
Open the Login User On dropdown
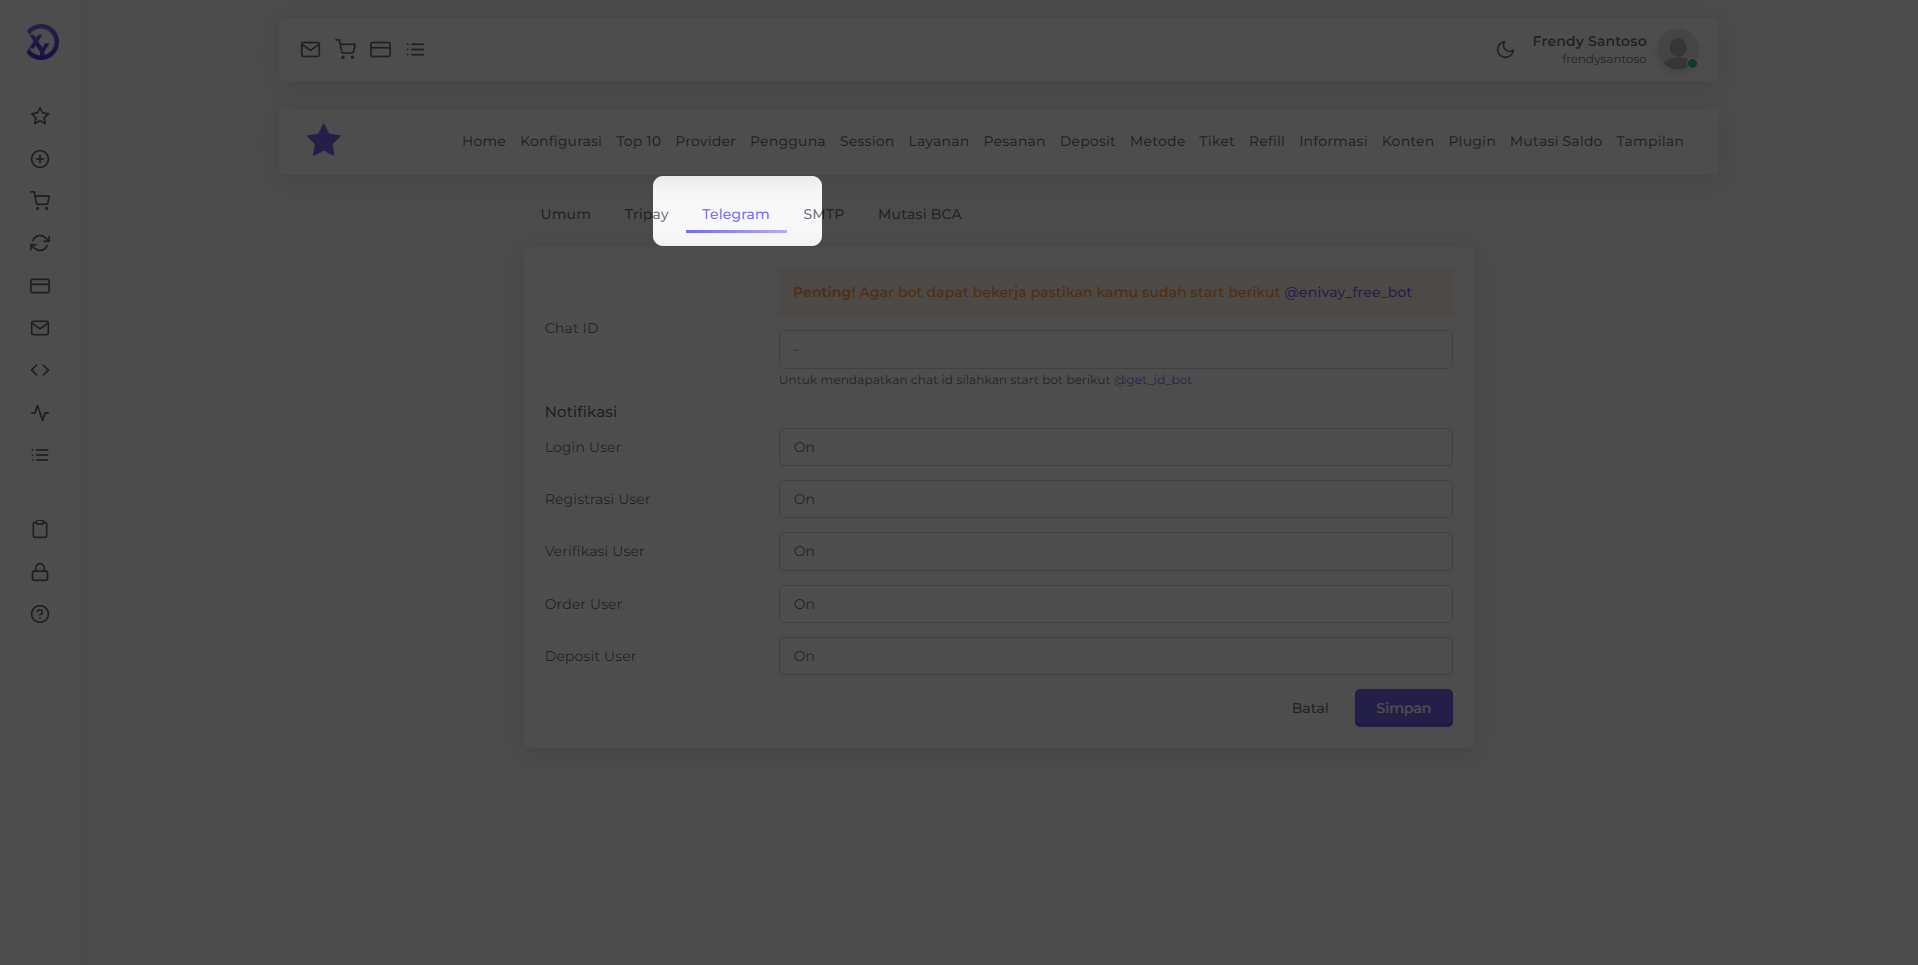click(x=1115, y=447)
